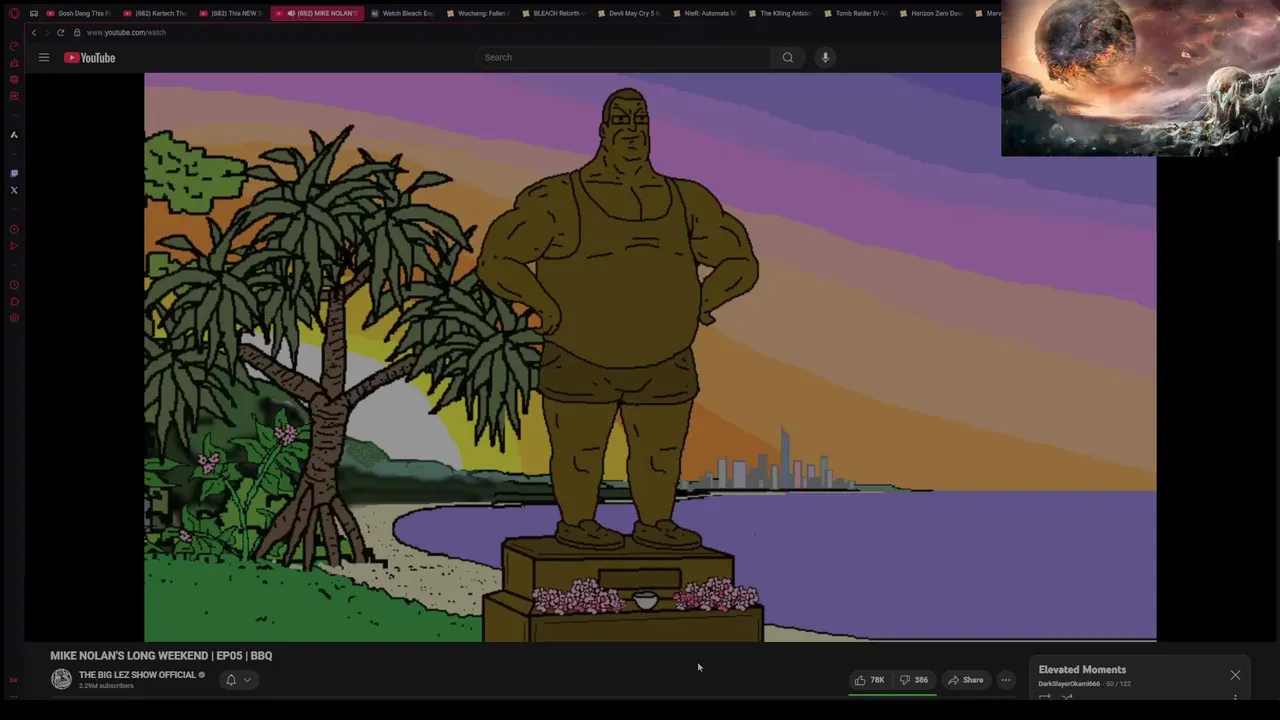Open Twitch from the Opera sidebar
This screenshot has width=1280, height=720.
14,173
